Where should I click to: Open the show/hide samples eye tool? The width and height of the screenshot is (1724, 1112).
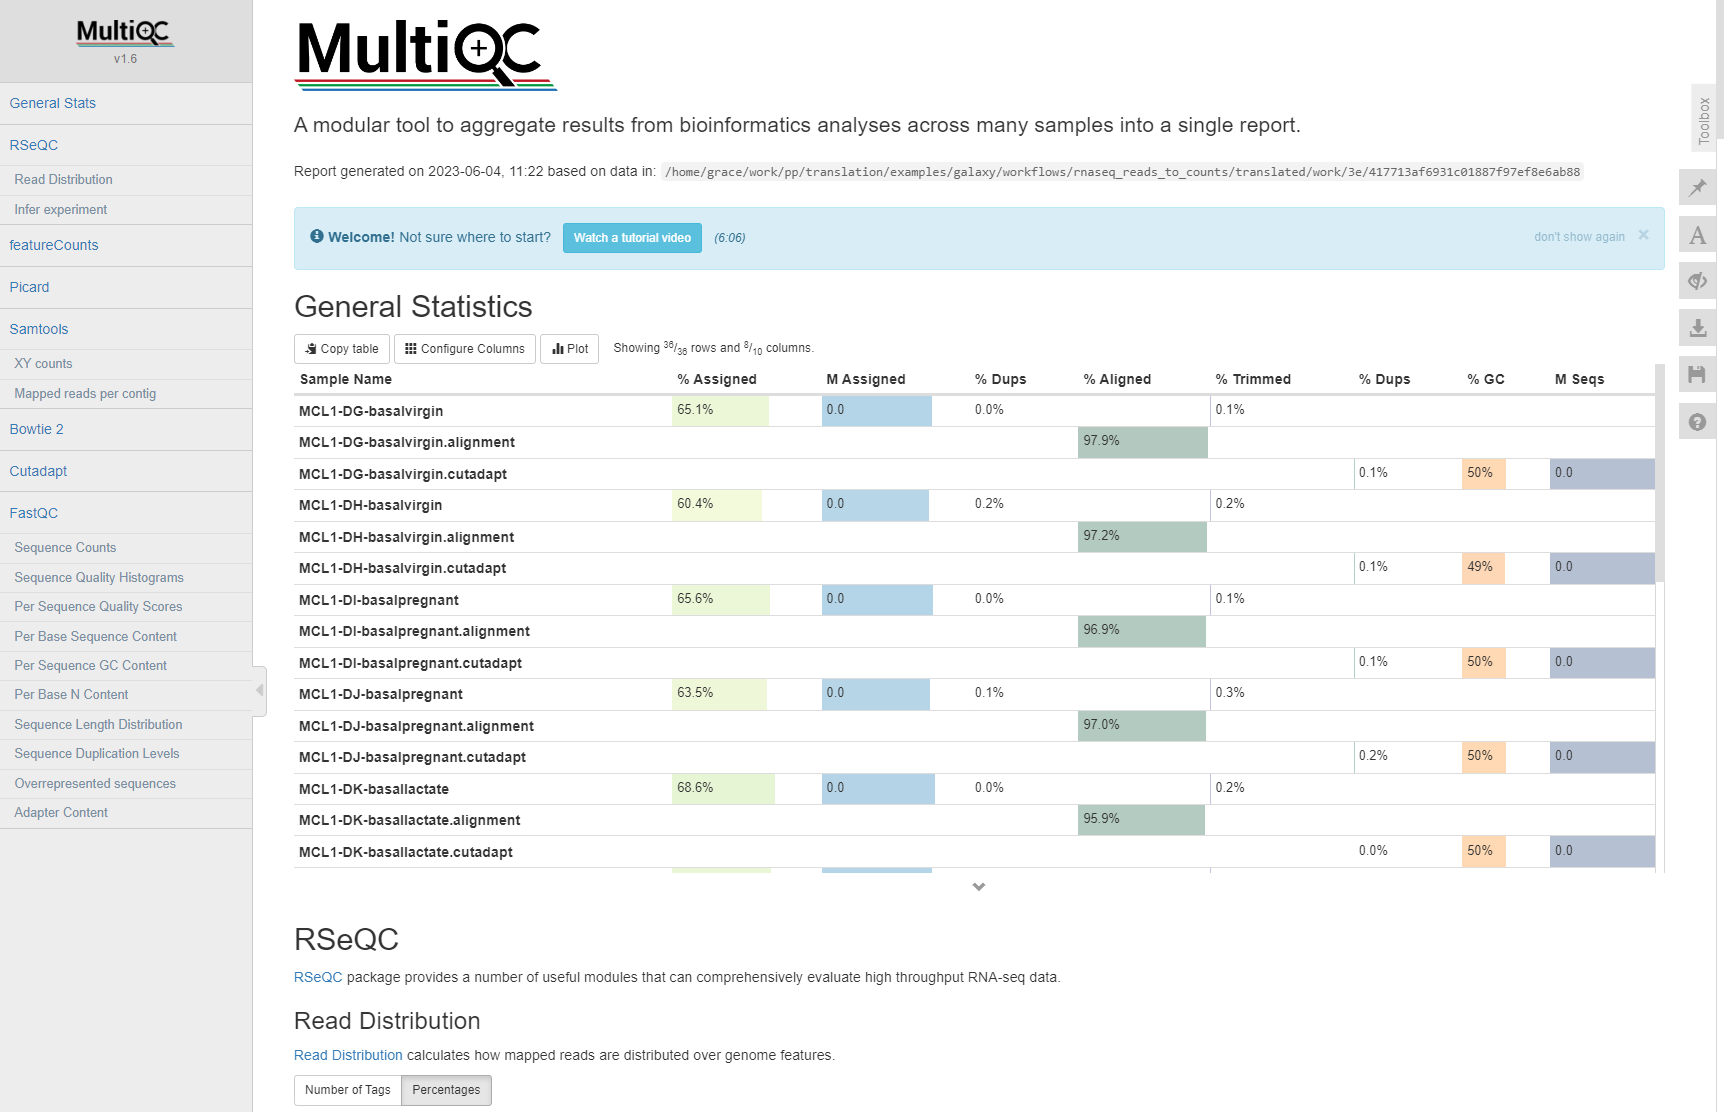(x=1697, y=281)
